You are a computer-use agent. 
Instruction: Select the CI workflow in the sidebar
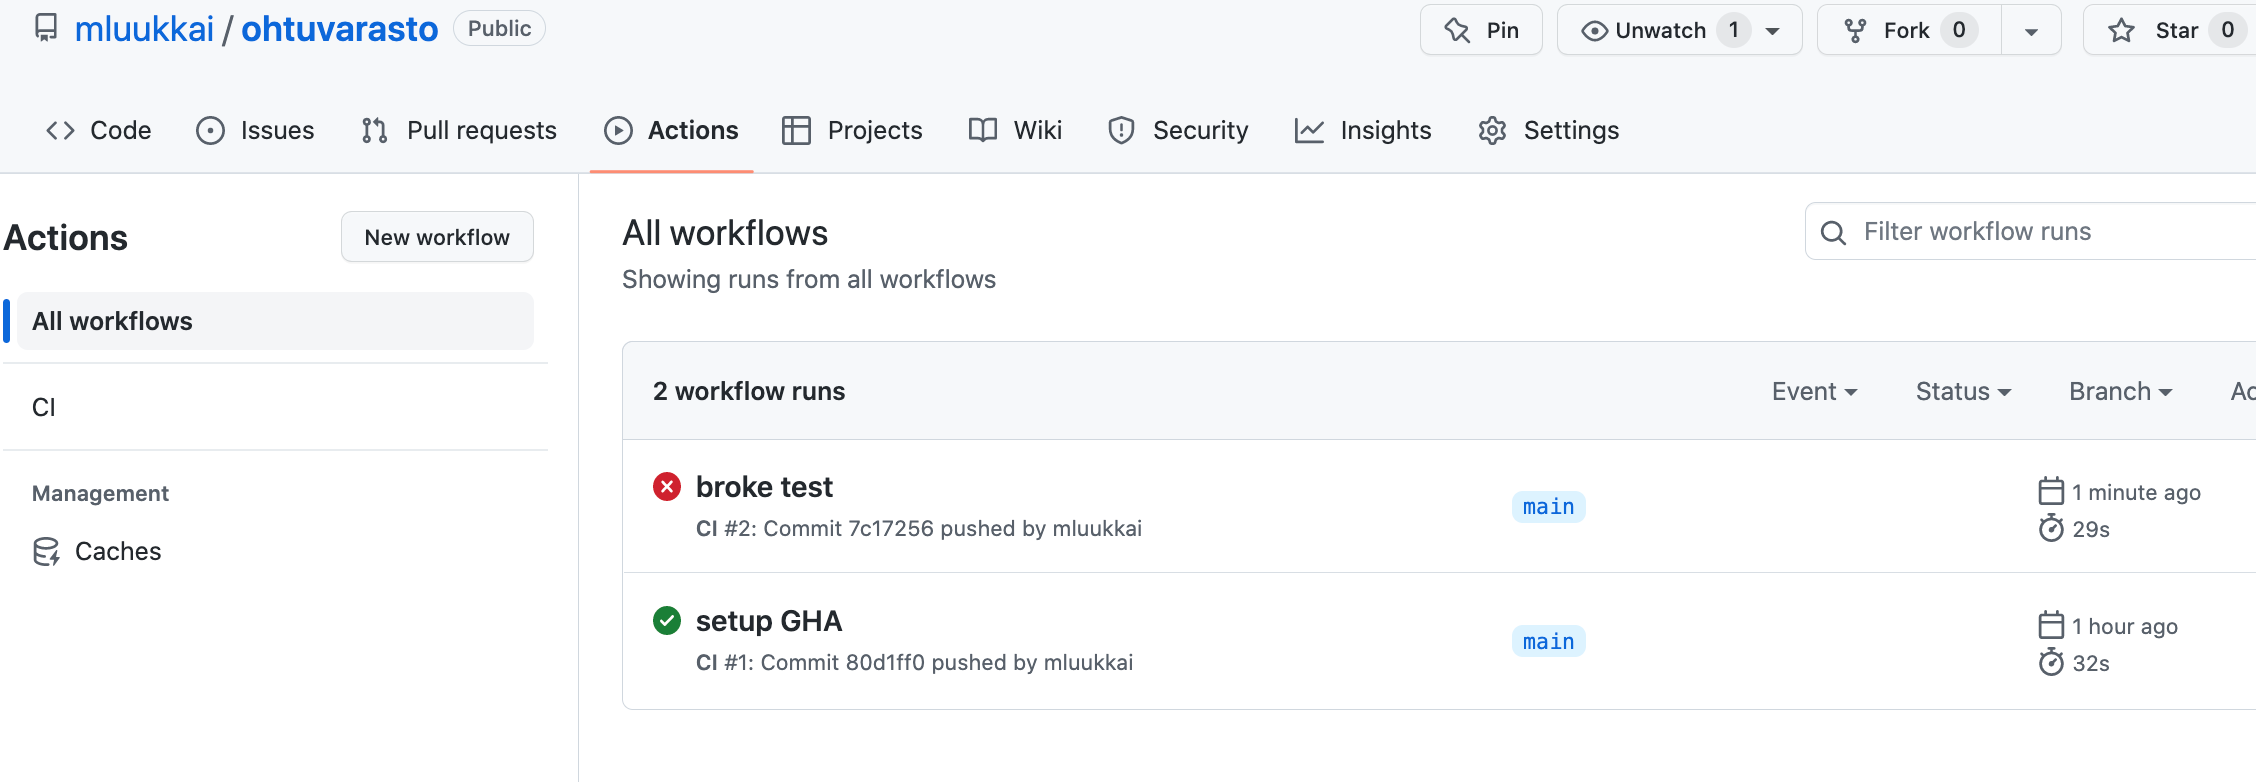44,407
